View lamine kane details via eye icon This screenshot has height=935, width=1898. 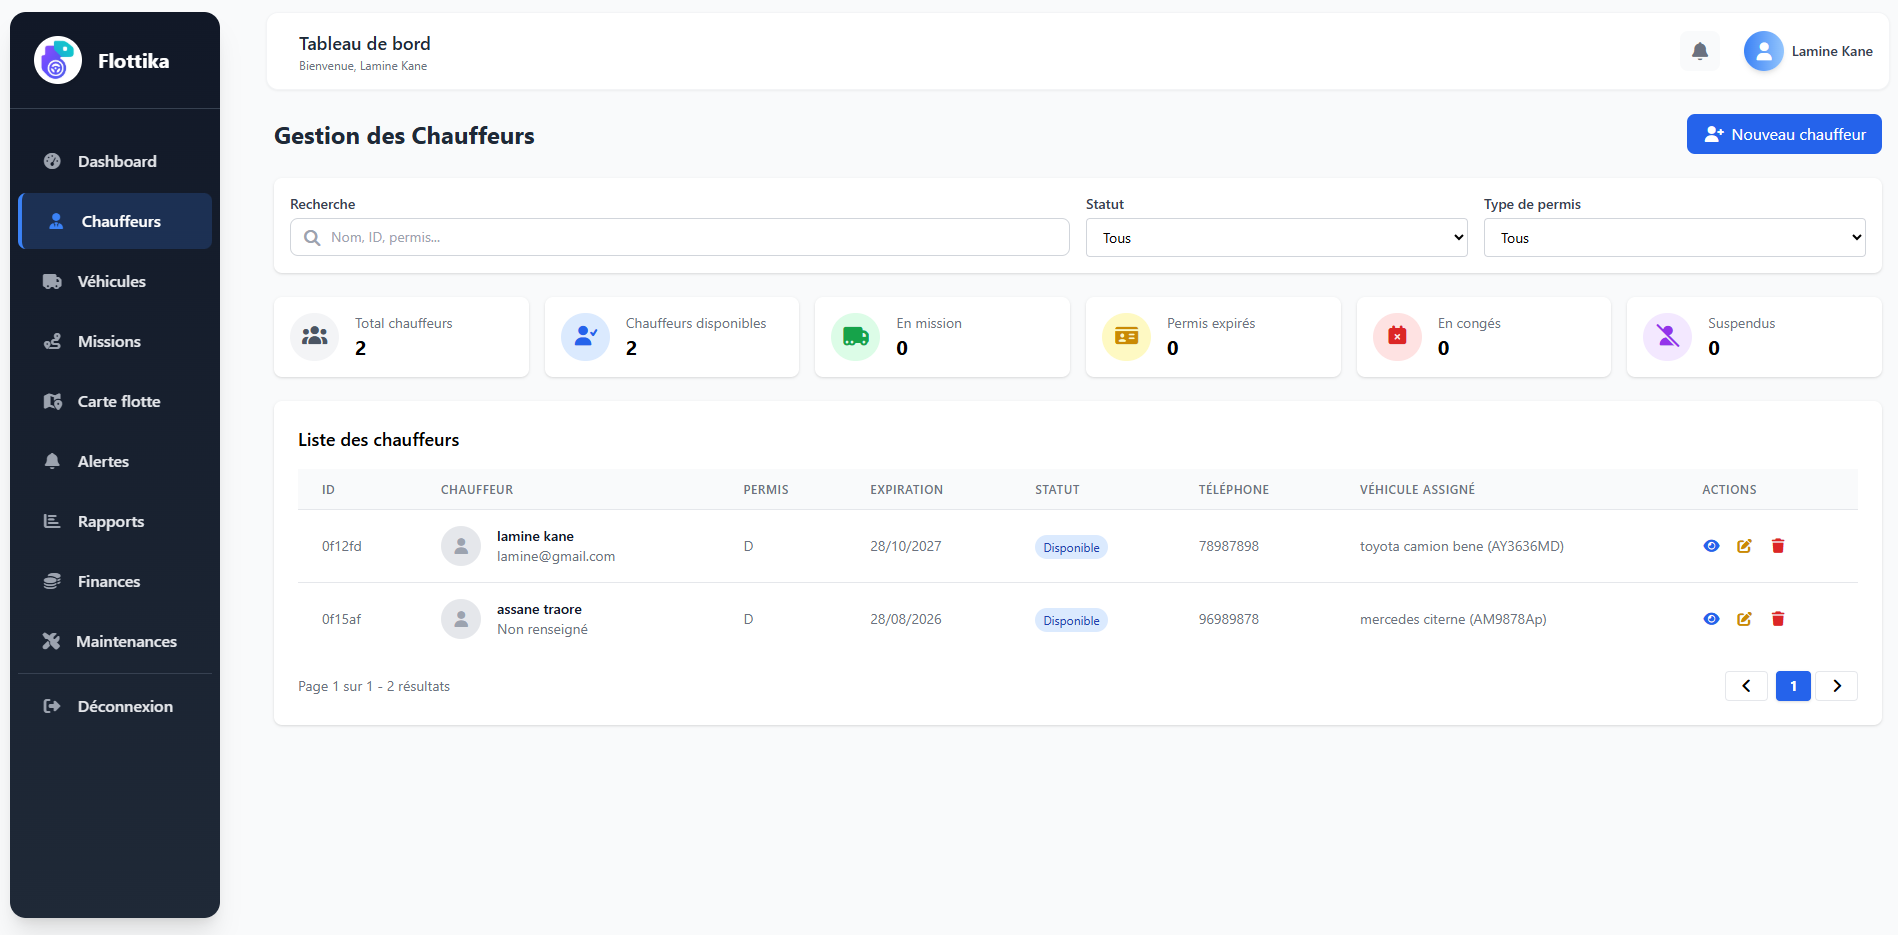[x=1711, y=546]
